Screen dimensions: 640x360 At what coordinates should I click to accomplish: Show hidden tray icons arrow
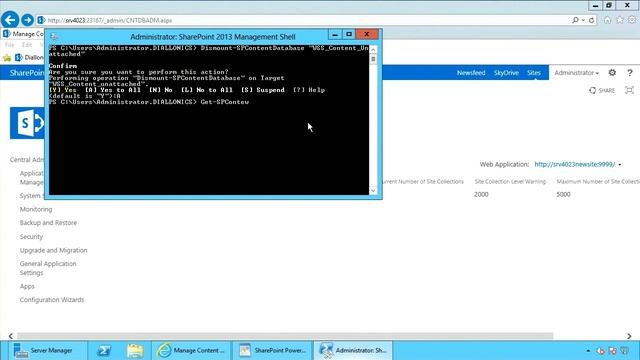pyautogui.click(x=588, y=351)
